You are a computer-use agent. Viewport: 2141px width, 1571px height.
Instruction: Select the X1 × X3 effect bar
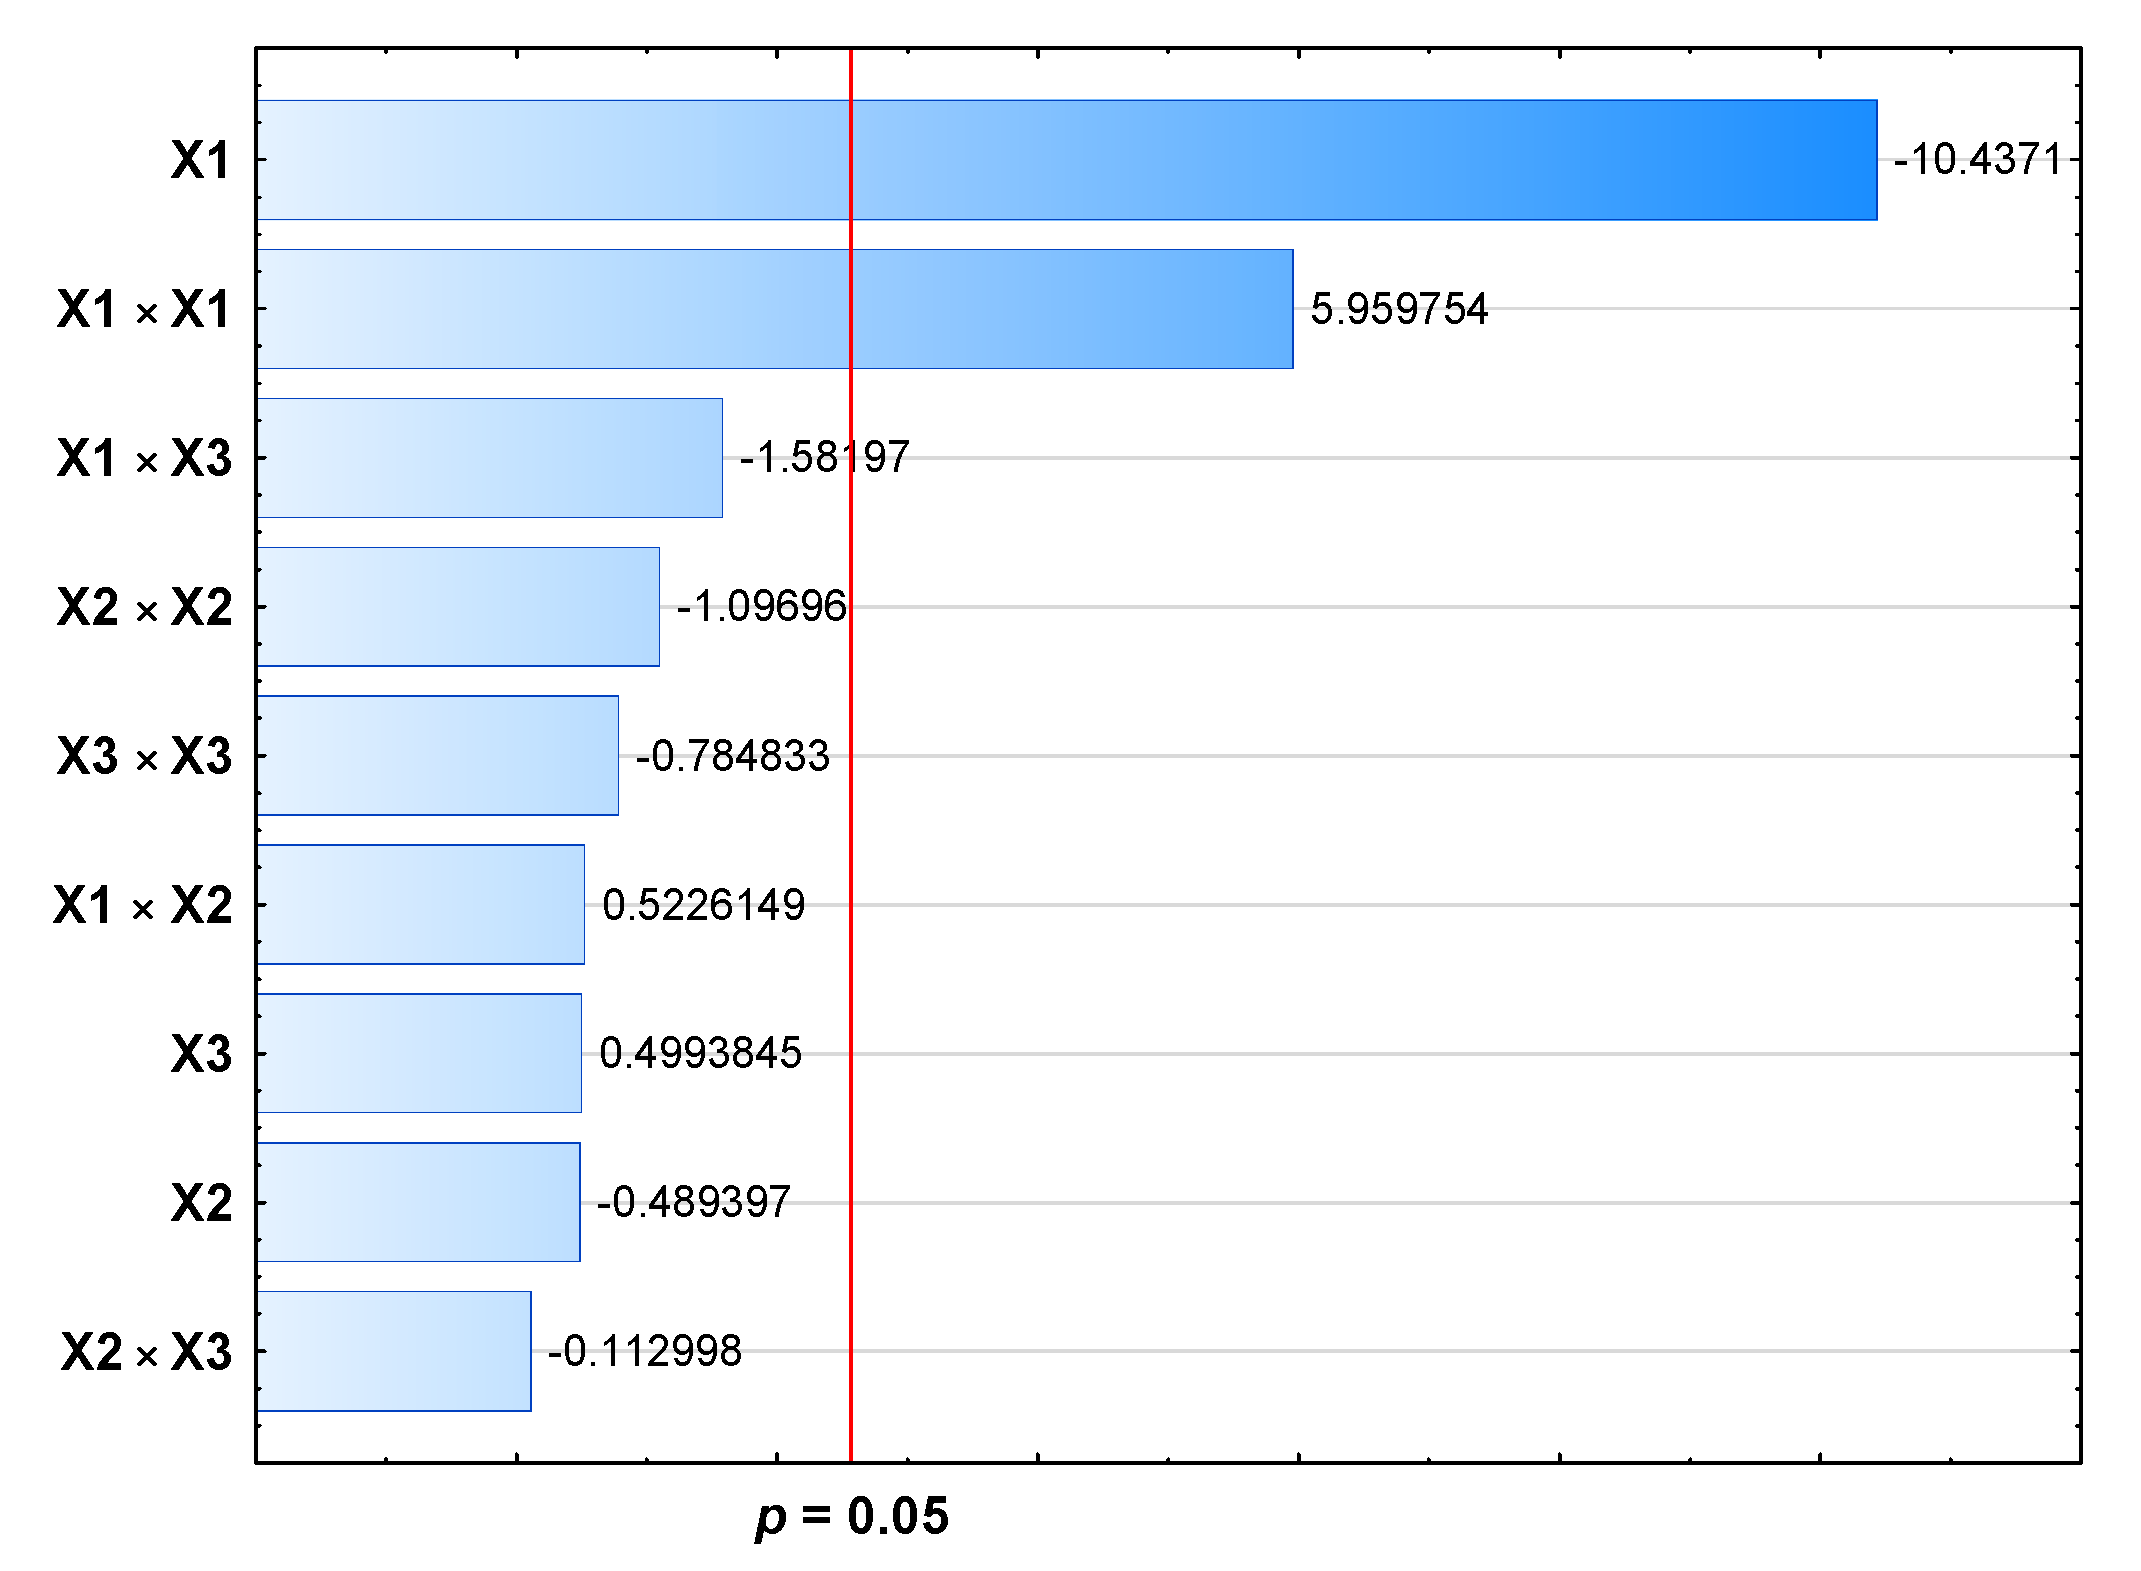tap(489, 458)
